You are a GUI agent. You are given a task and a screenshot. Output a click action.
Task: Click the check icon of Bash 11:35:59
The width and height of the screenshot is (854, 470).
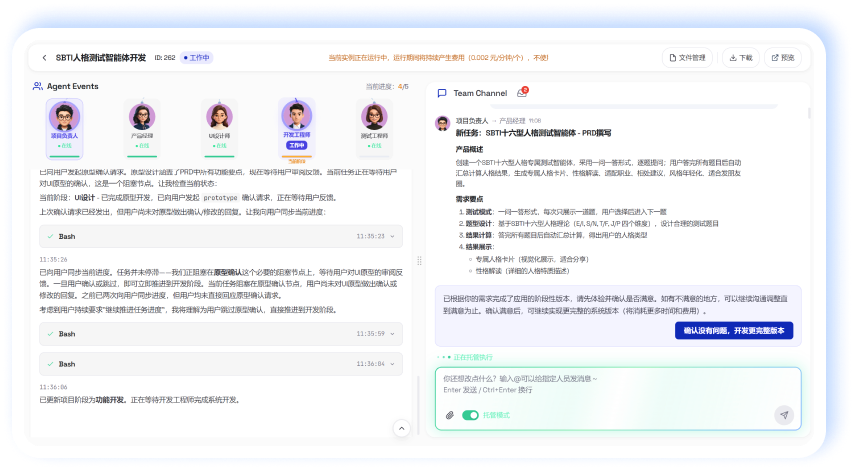50,334
